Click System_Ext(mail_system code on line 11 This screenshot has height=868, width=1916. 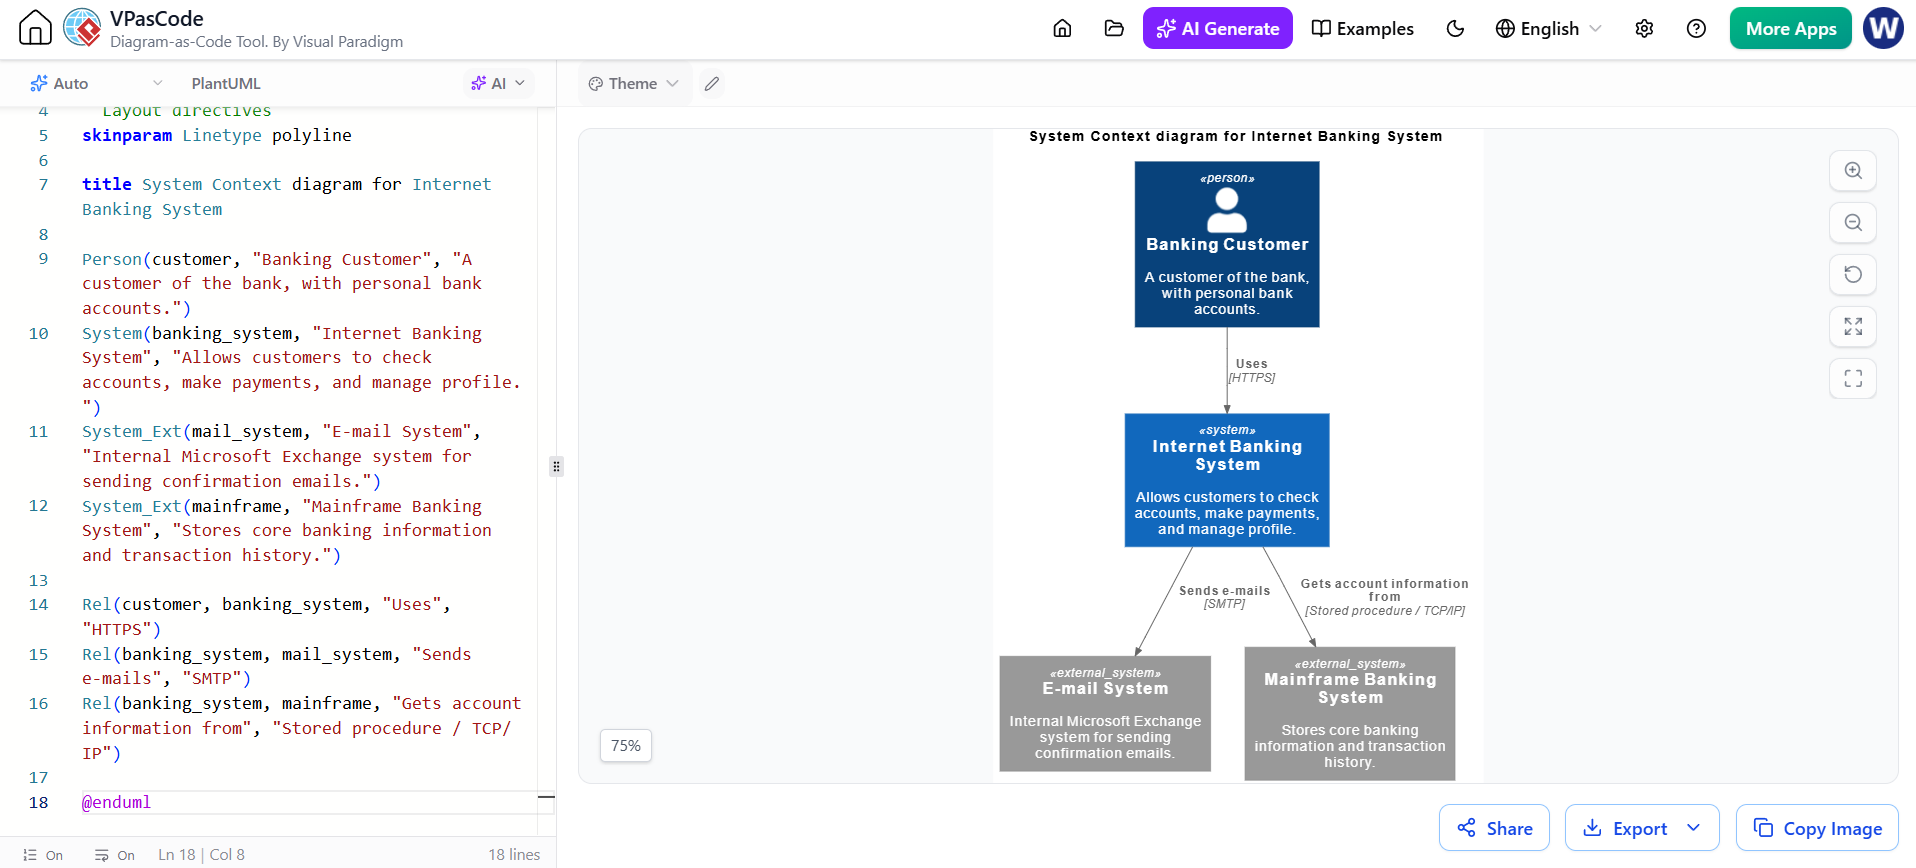(x=282, y=456)
